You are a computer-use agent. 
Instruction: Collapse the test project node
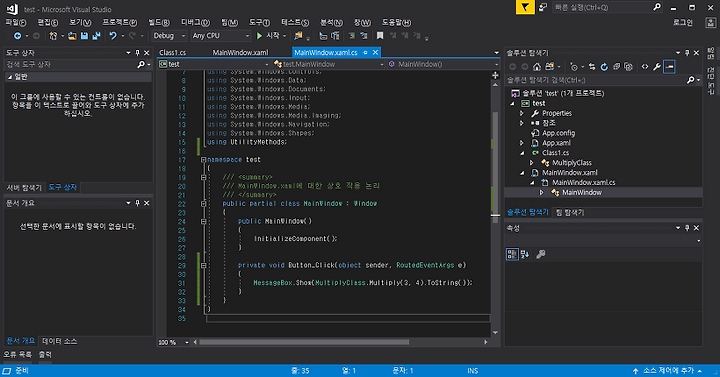(512, 104)
